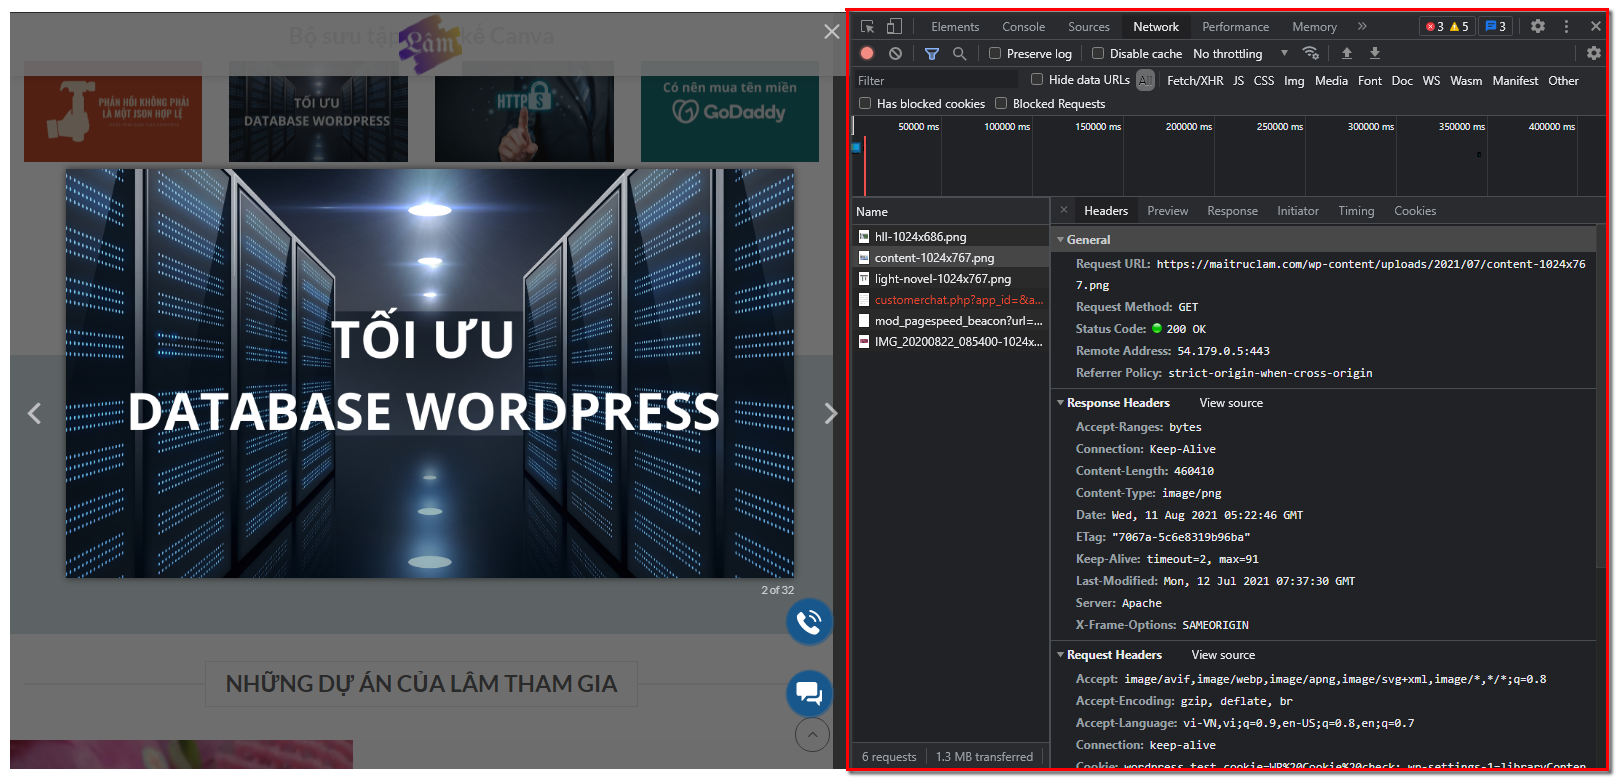This screenshot has width=1619, height=780.
Task: Filter requests by Img type
Action: [1294, 81]
